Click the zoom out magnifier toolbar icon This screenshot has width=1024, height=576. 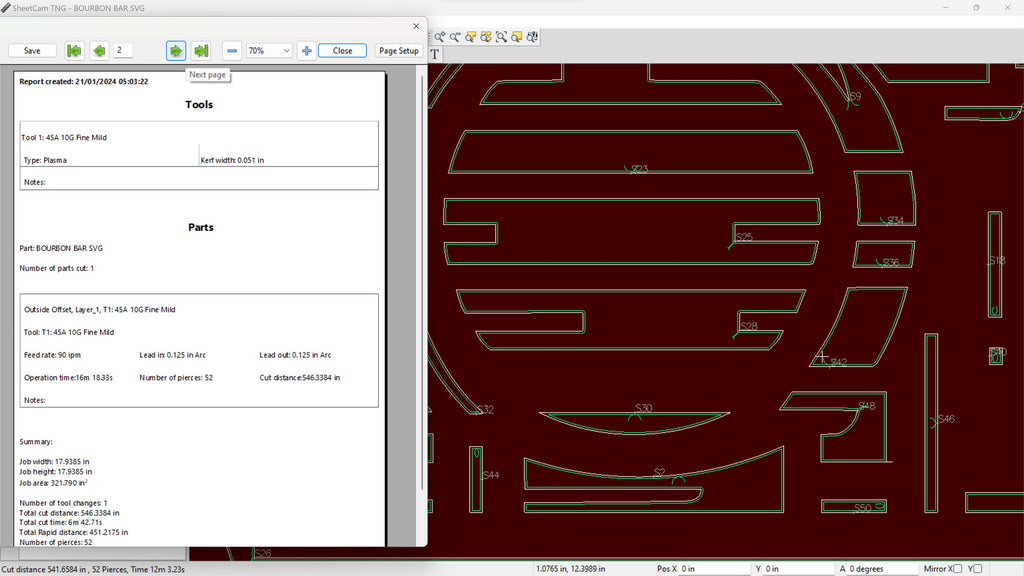tap(455, 37)
